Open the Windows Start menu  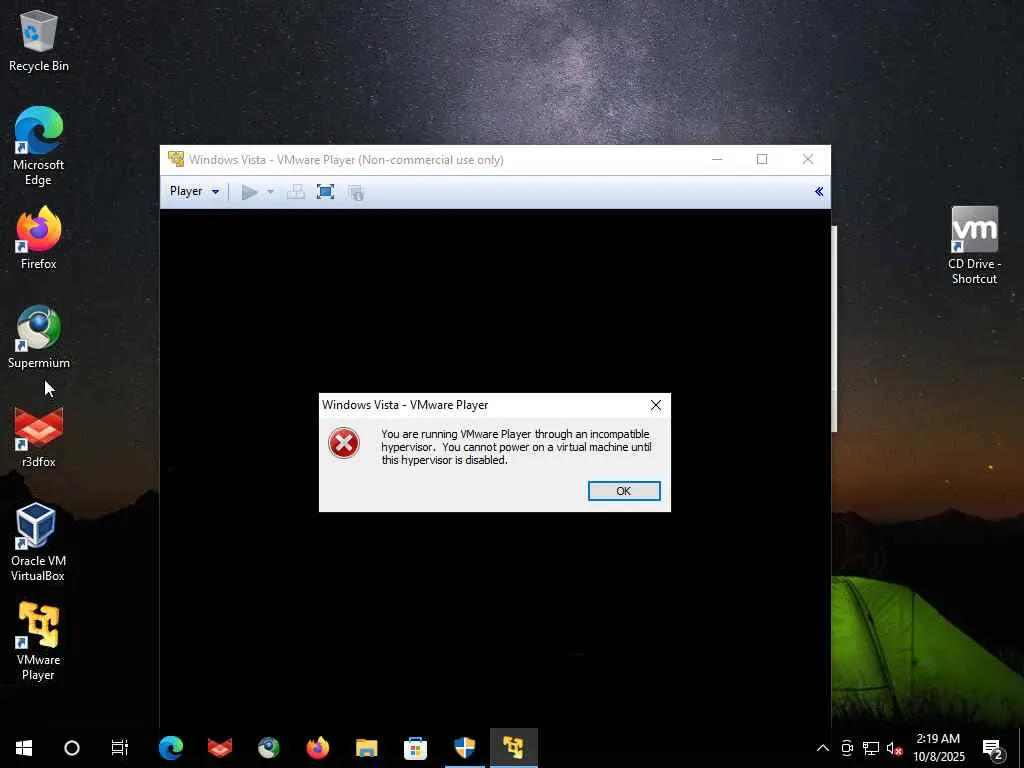[24, 748]
